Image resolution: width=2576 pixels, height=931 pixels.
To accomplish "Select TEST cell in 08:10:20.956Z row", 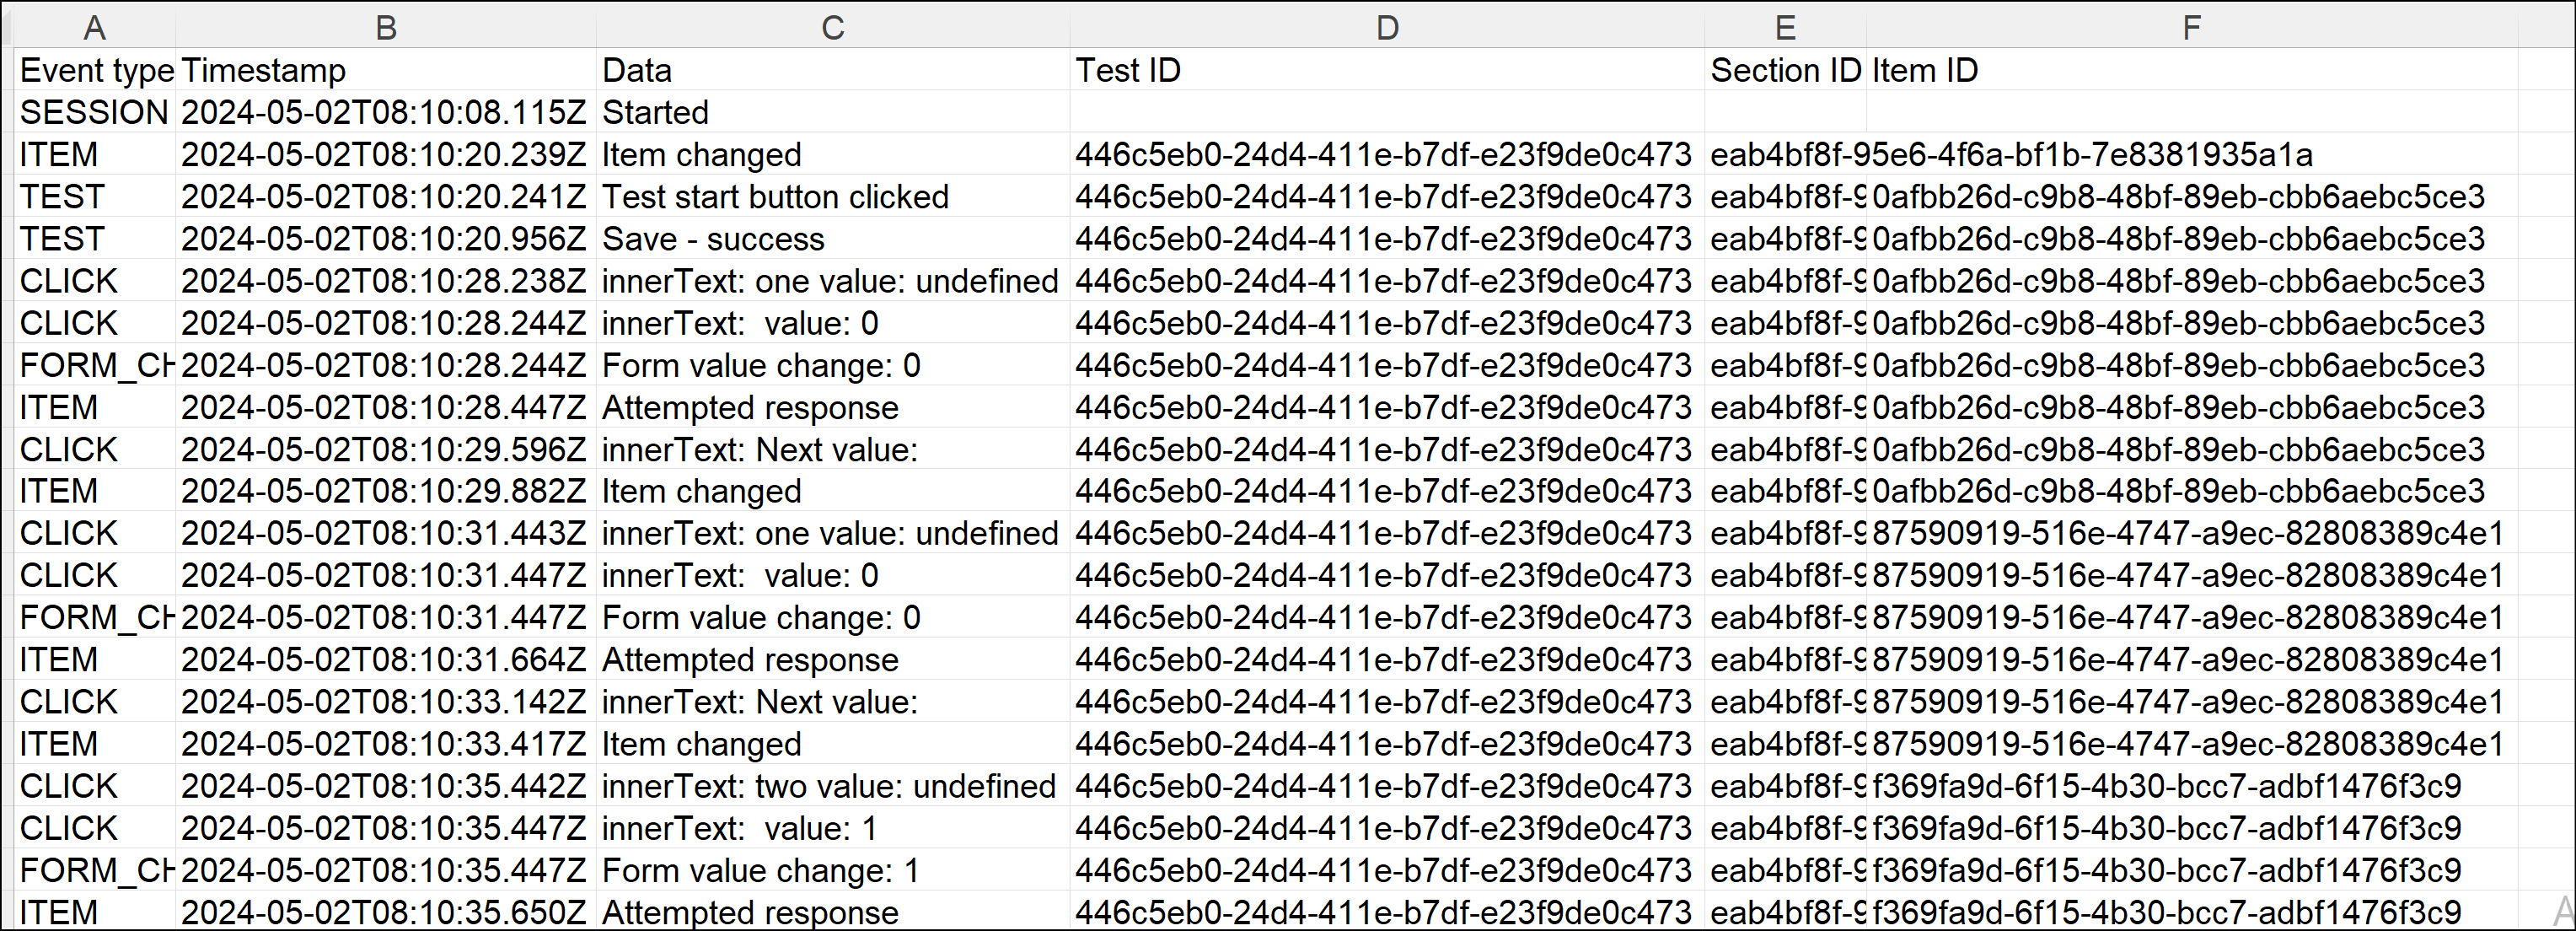I will (x=95, y=238).
